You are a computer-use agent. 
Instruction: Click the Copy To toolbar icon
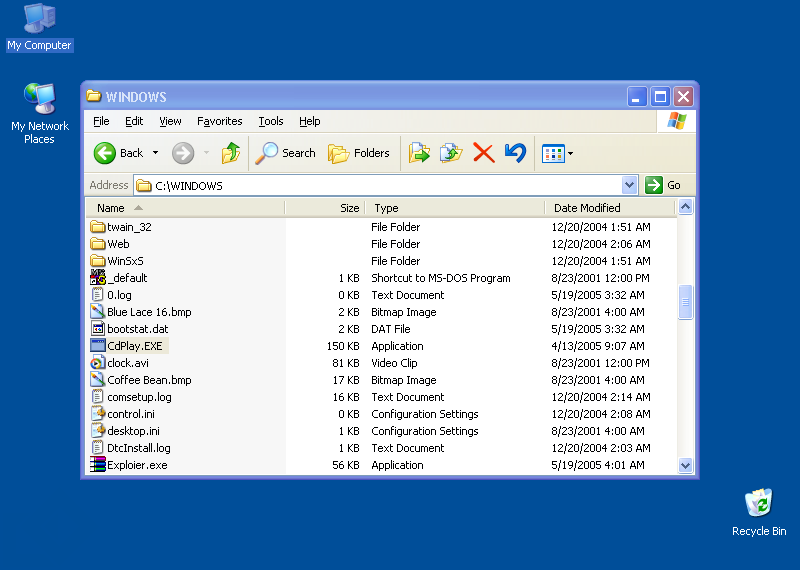tap(451, 153)
